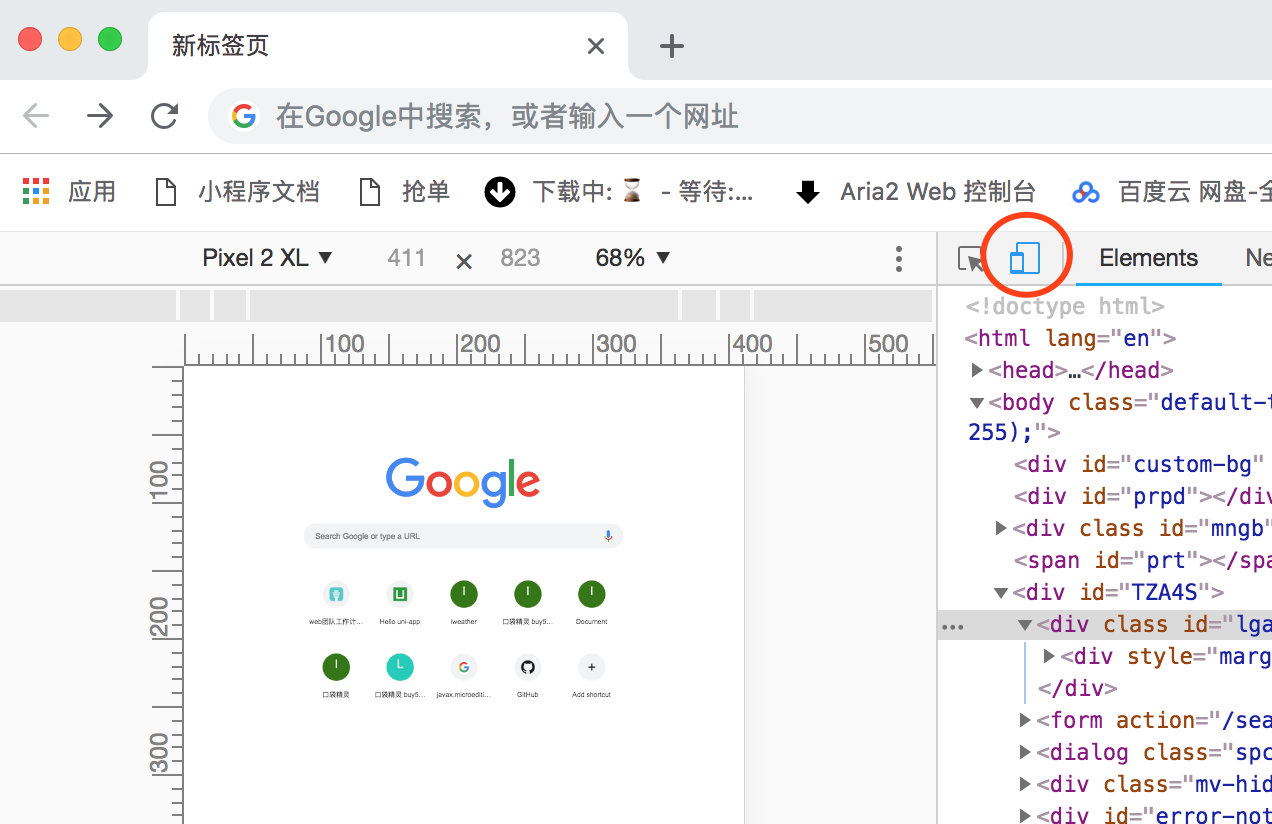The image size is (1272, 824).
Task: Expand the head element node
Action: [x=977, y=370]
